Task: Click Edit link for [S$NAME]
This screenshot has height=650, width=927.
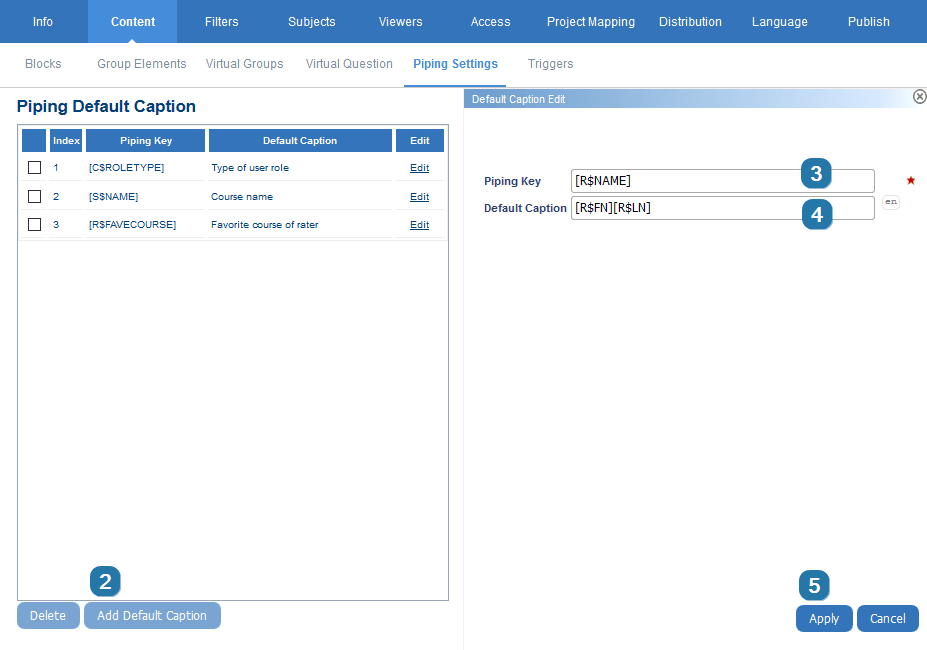Action: (419, 197)
